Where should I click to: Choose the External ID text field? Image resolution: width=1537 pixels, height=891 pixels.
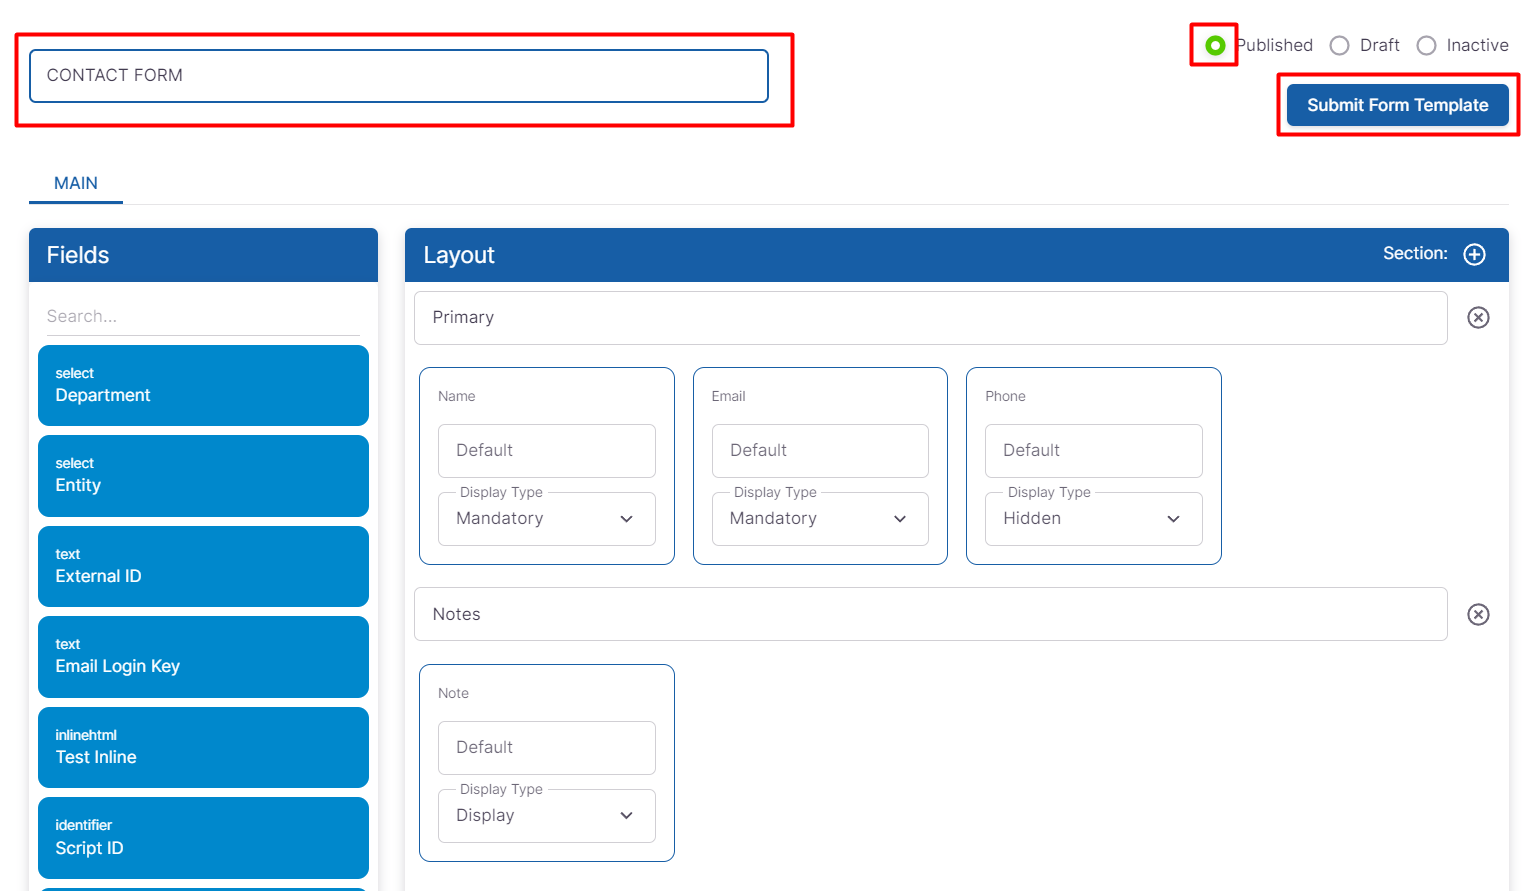(203, 566)
